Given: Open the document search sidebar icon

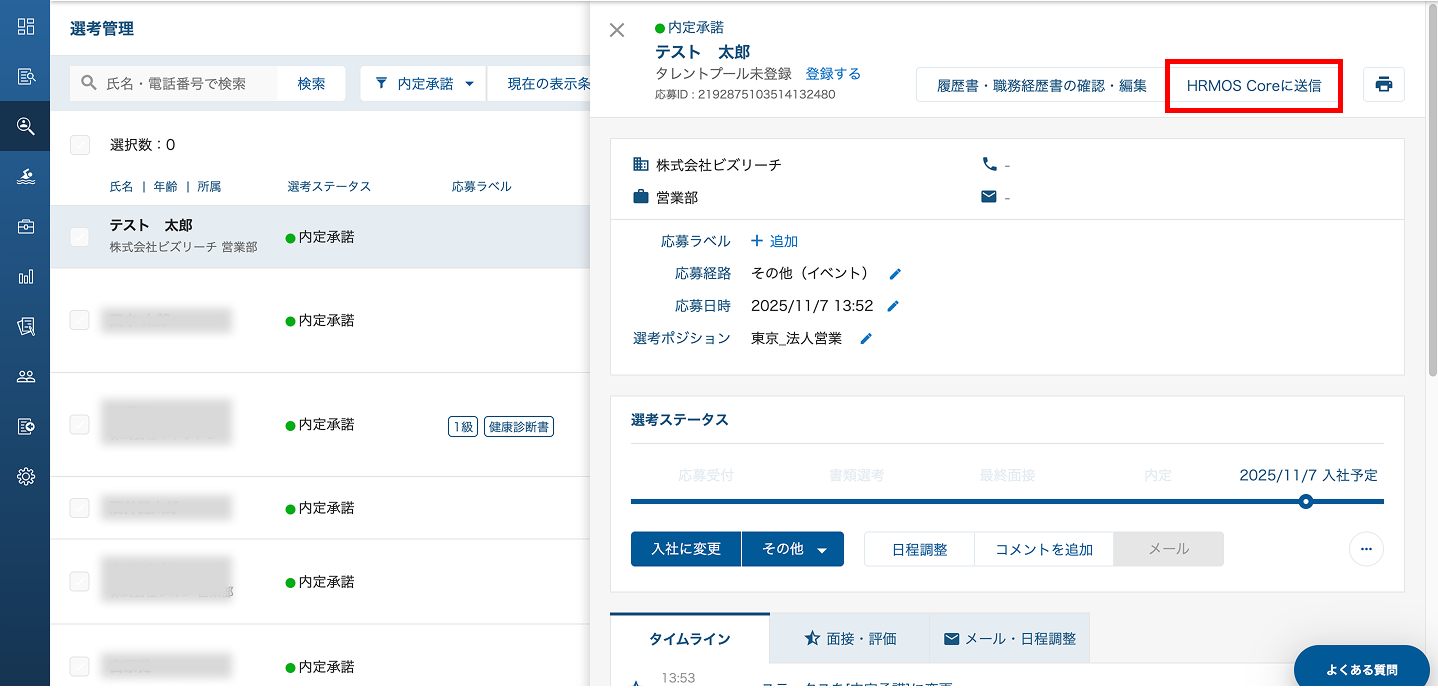Looking at the screenshot, I should [x=26, y=77].
